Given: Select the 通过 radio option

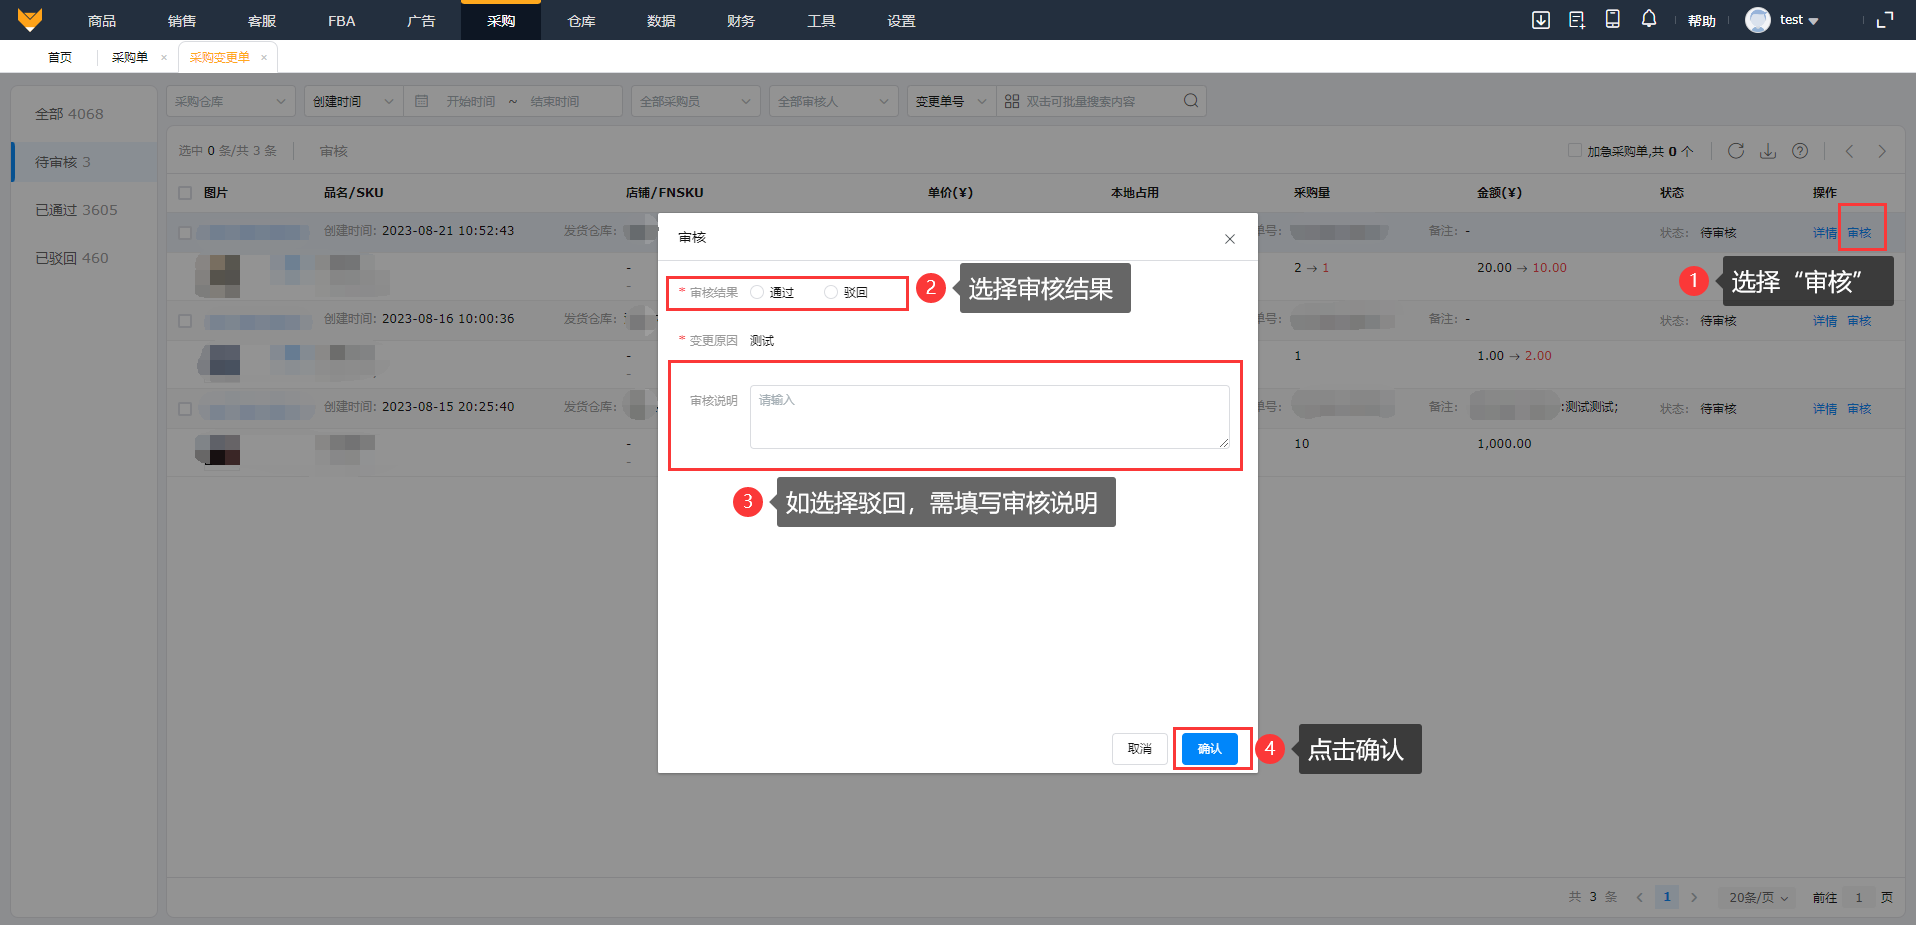Looking at the screenshot, I should click(x=757, y=293).
